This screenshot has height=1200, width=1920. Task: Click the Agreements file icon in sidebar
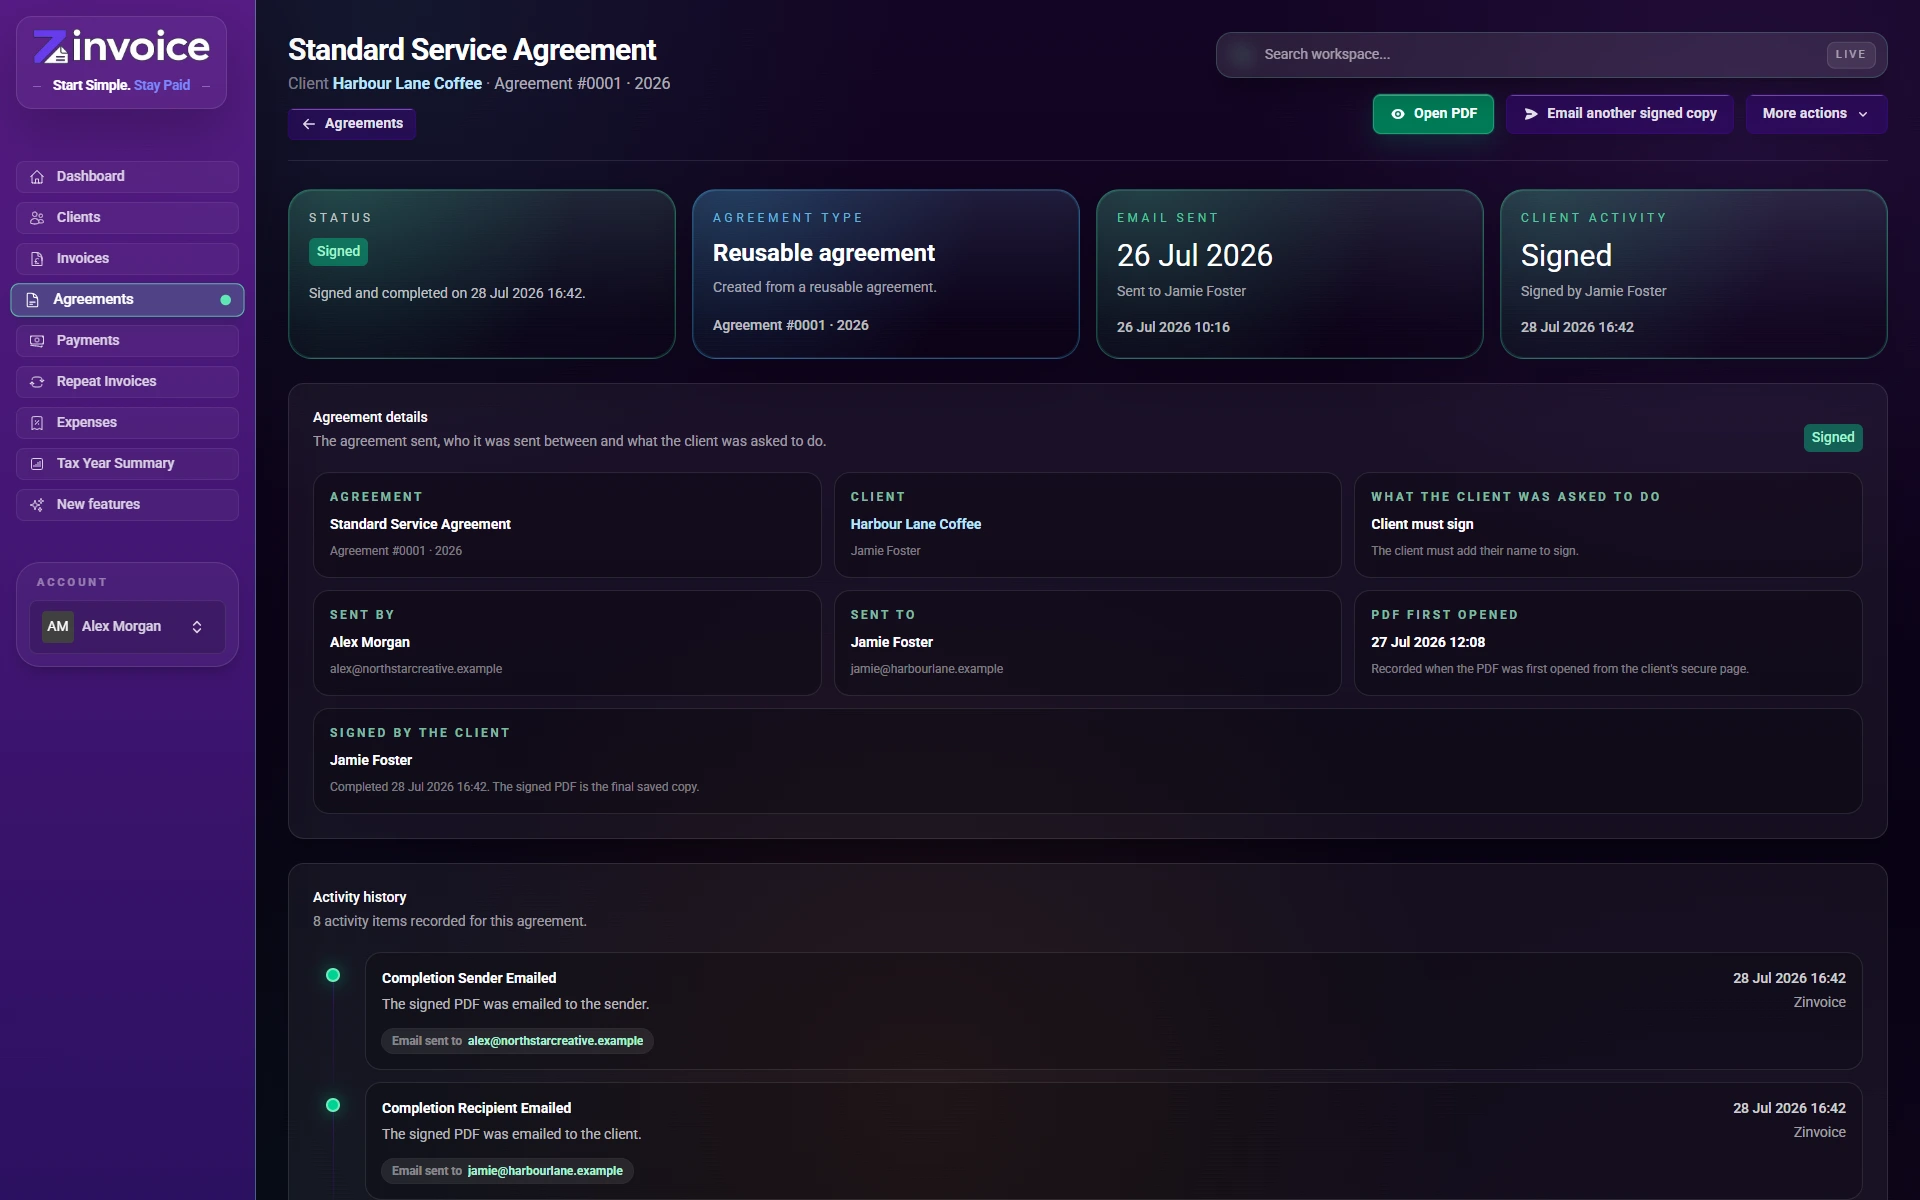click(x=33, y=300)
